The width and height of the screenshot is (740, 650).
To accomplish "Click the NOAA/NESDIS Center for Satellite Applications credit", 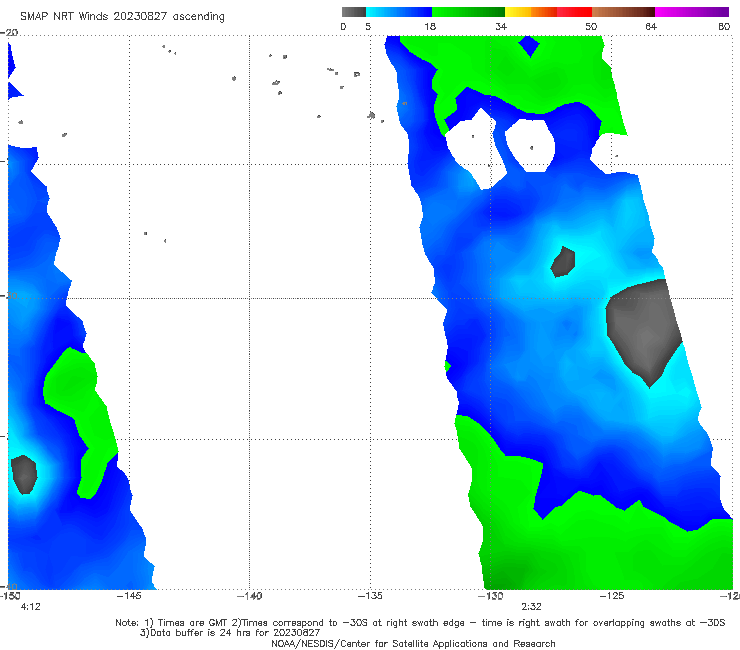I will [x=413, y=643].
